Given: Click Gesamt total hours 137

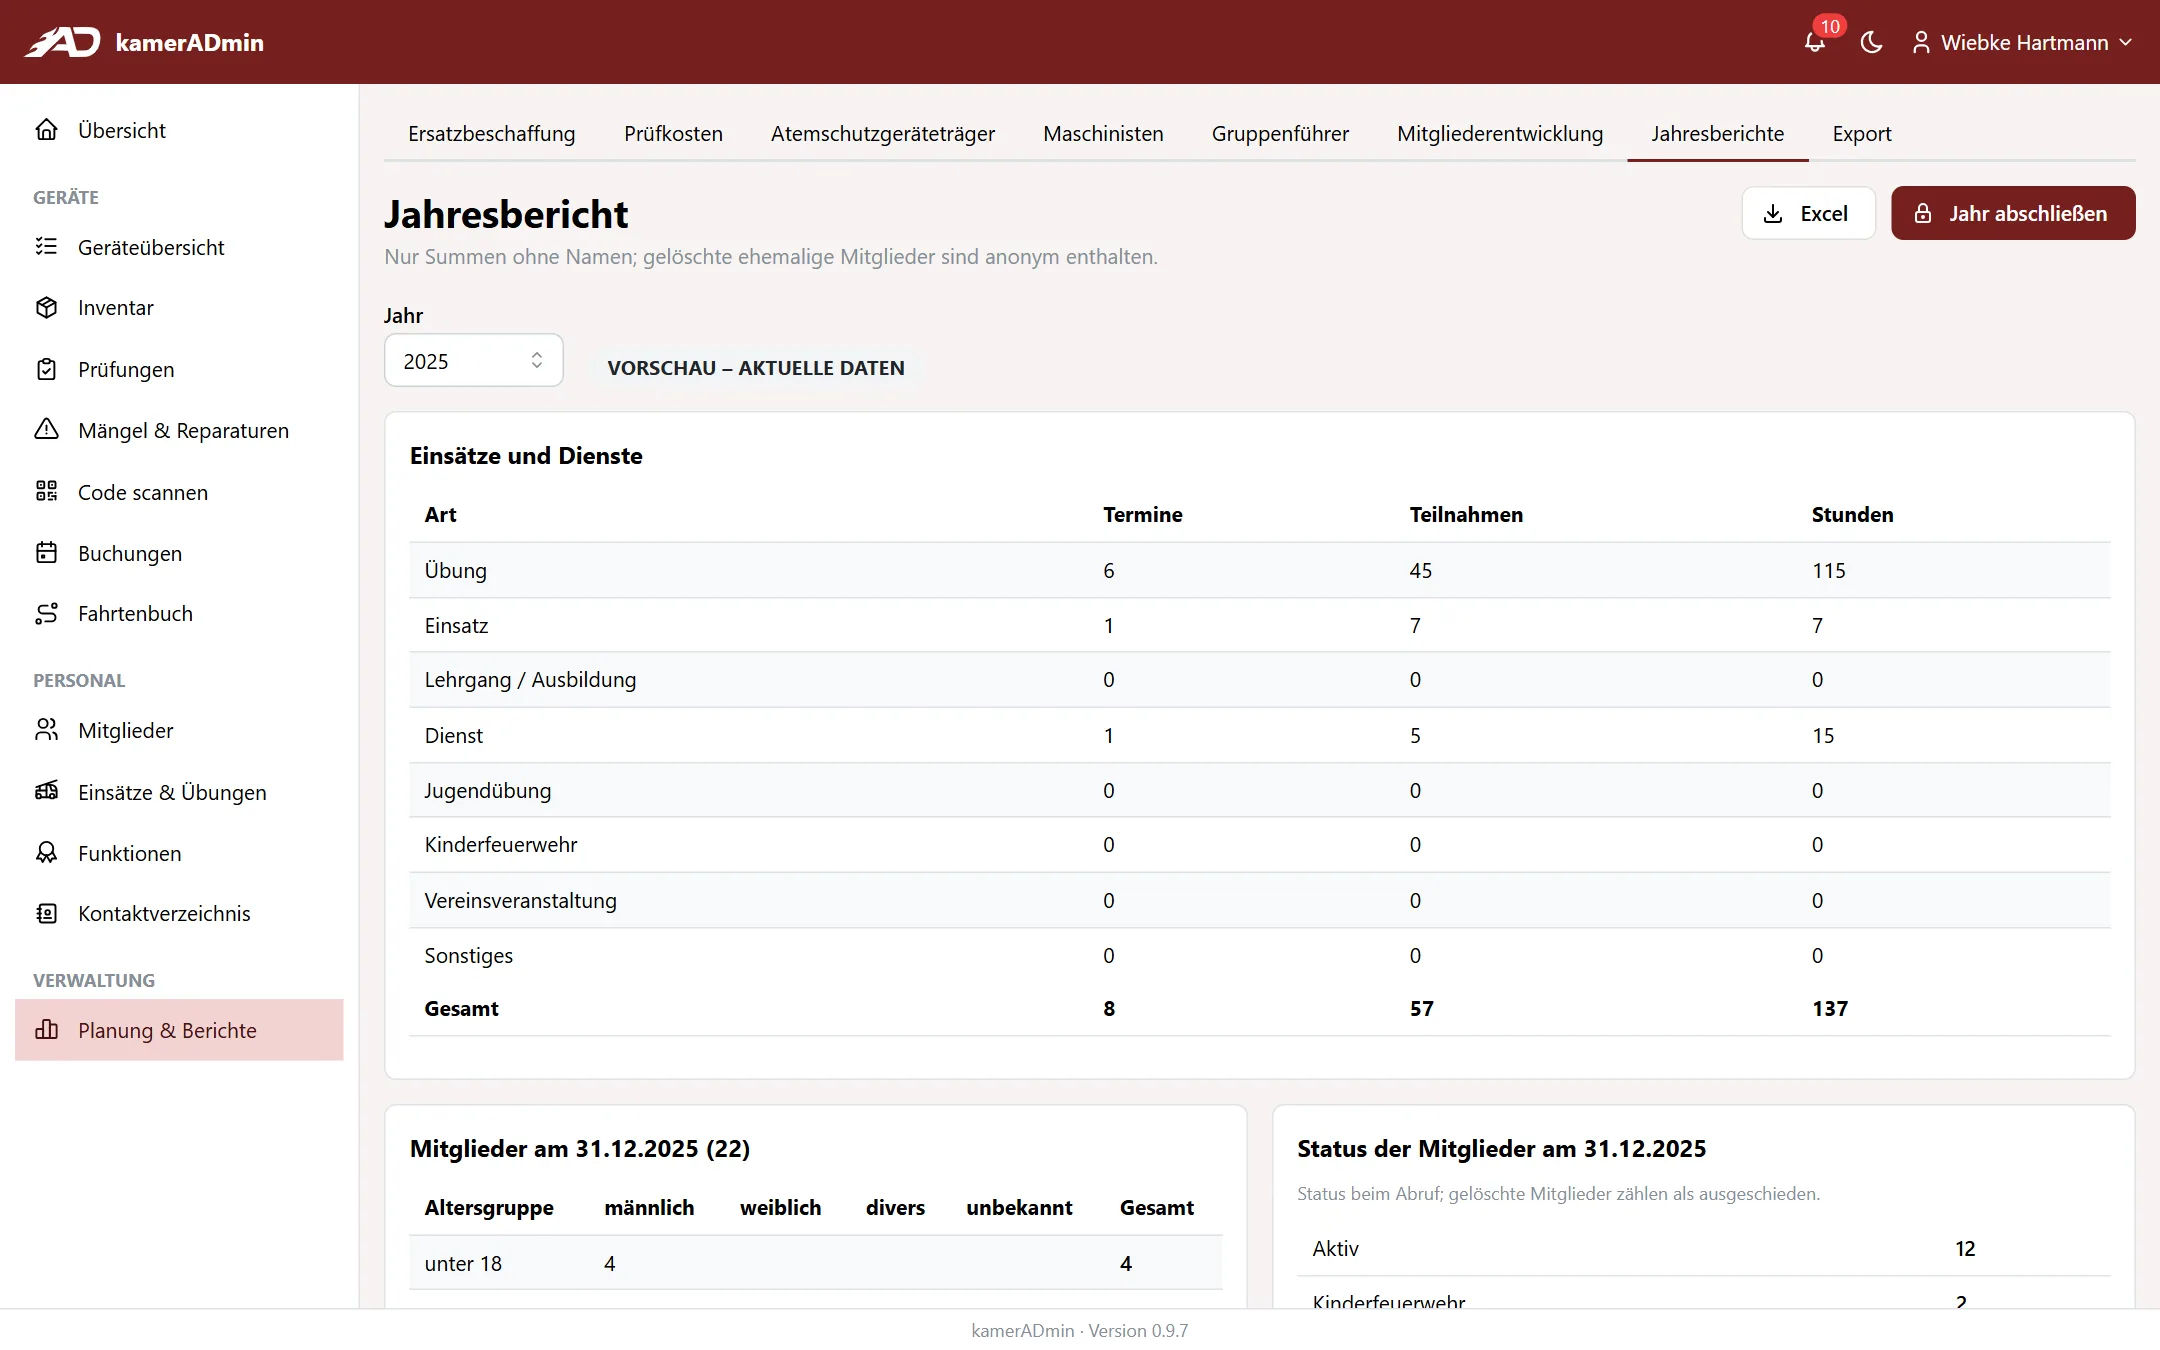Looking at the screenshot, I should click(1830, 1009).
